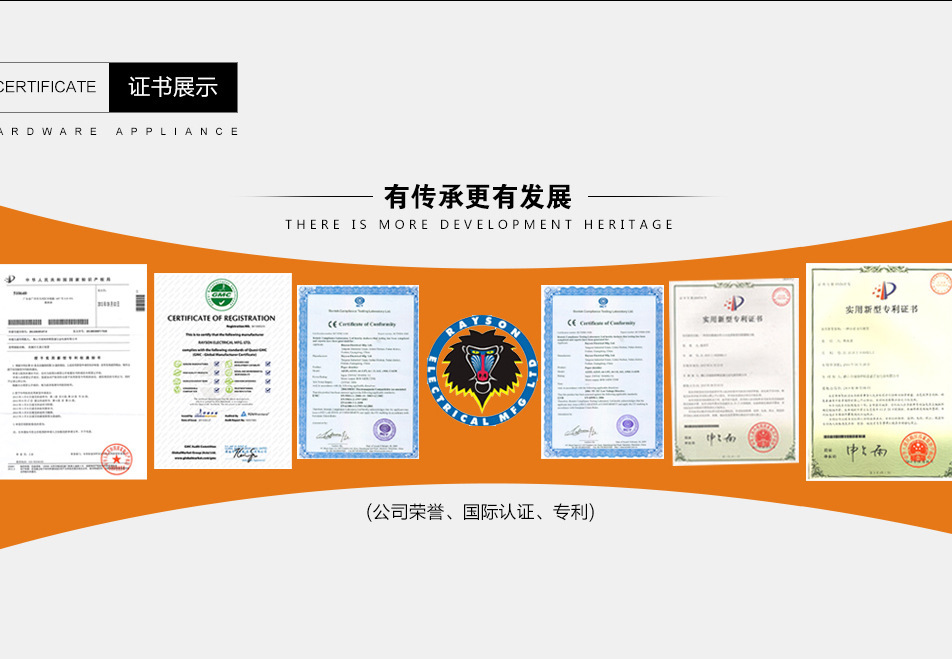Screen dimensions: 952x659
Task: Click the green GMC circular logo
Action: pos(222,295)
